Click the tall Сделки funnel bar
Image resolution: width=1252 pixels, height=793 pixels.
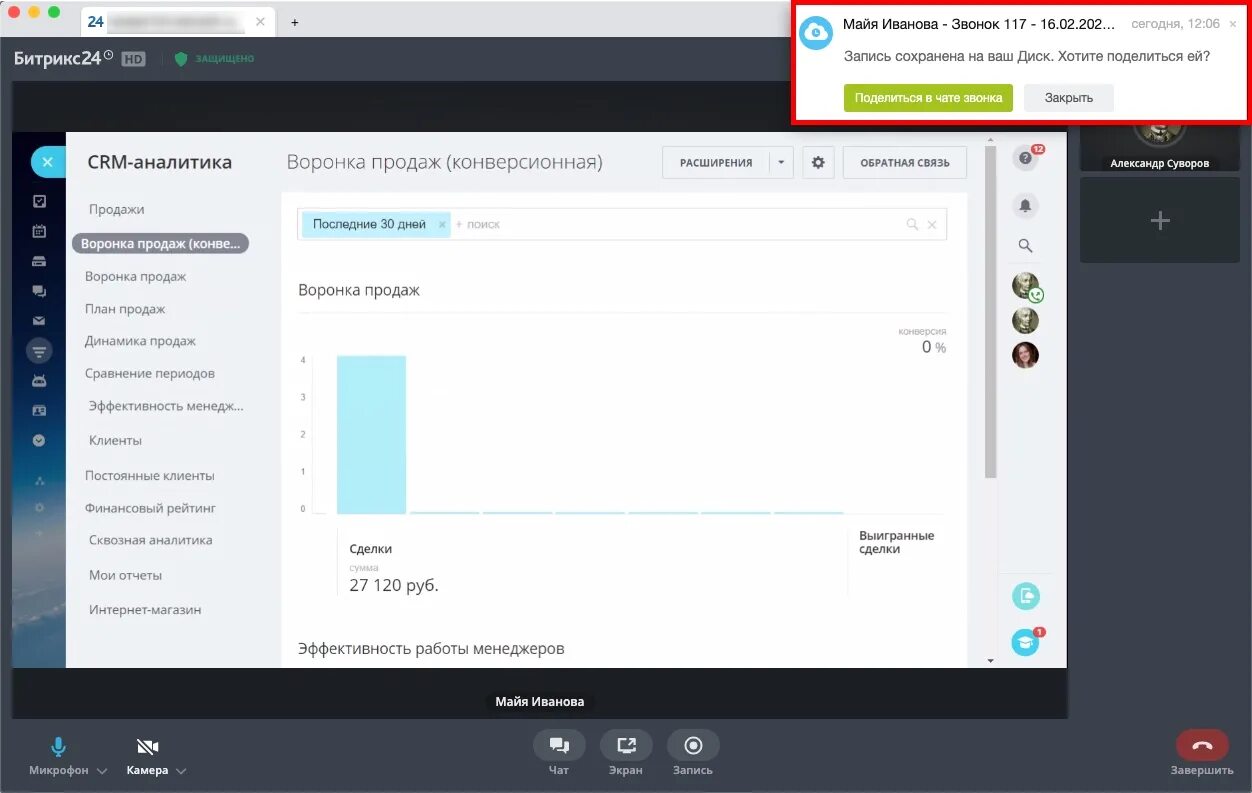(x=372, y=434)
